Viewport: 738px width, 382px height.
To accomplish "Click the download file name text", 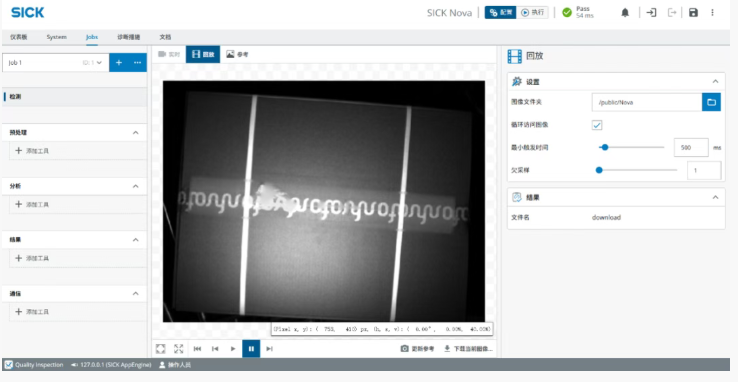I will tap(606, 217).
